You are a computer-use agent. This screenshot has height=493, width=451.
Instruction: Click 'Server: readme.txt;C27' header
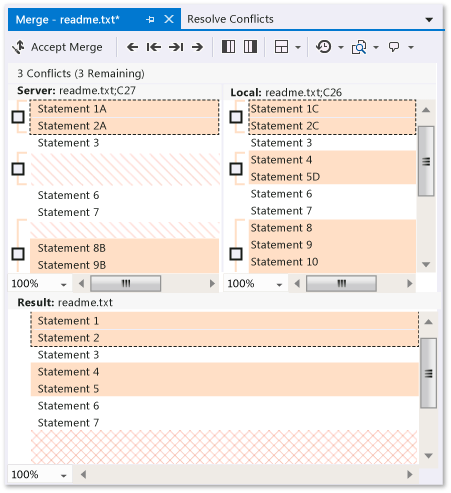(76, 90)
